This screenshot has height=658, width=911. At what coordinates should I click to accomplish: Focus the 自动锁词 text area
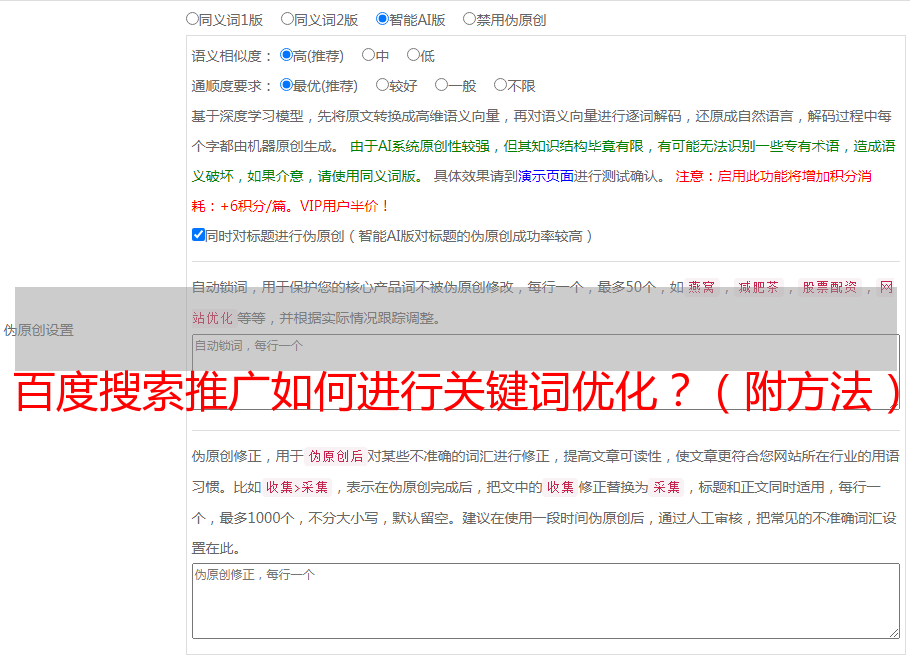[546, 372]
